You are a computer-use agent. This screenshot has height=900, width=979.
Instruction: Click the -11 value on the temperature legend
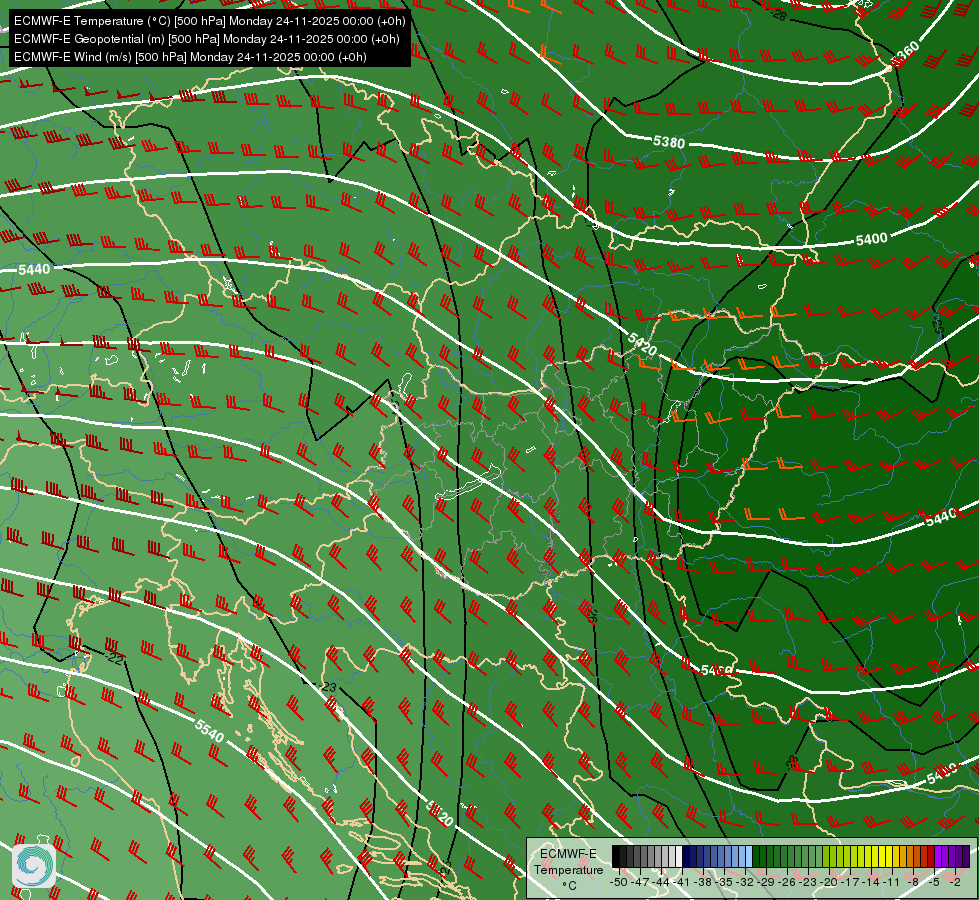(x=892, y=882)
